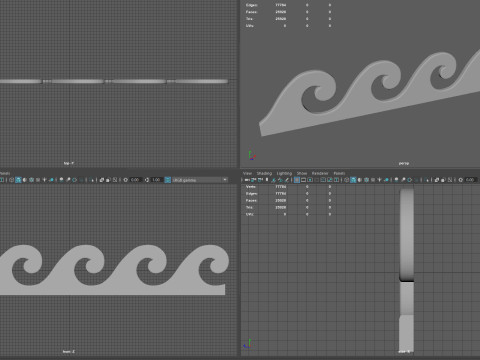The height and width of the screenshot is (360, 480).
Task: Click Exposure reset icon in front panel
Action: click(x=125, y=180)
